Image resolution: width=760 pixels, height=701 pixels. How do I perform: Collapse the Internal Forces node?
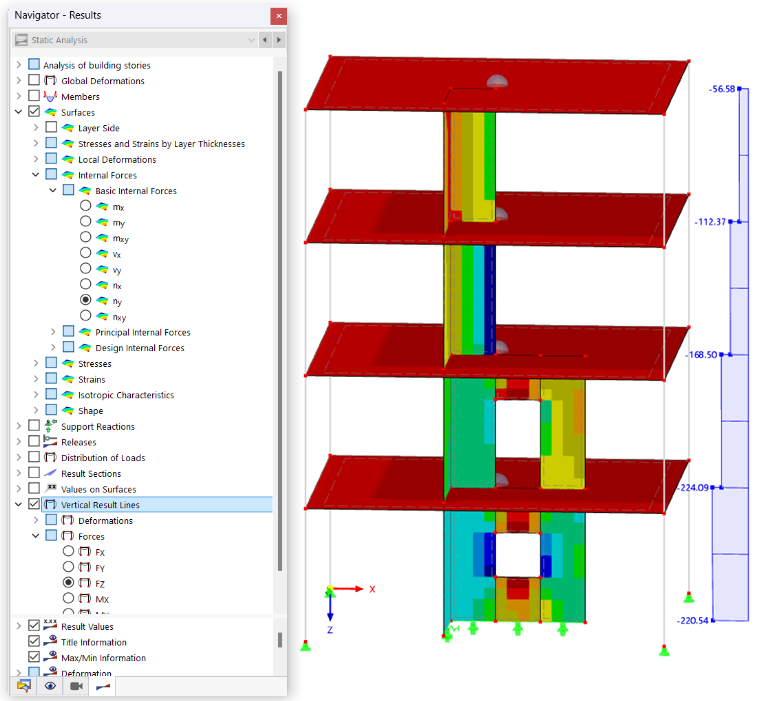(x=36, y=175)
